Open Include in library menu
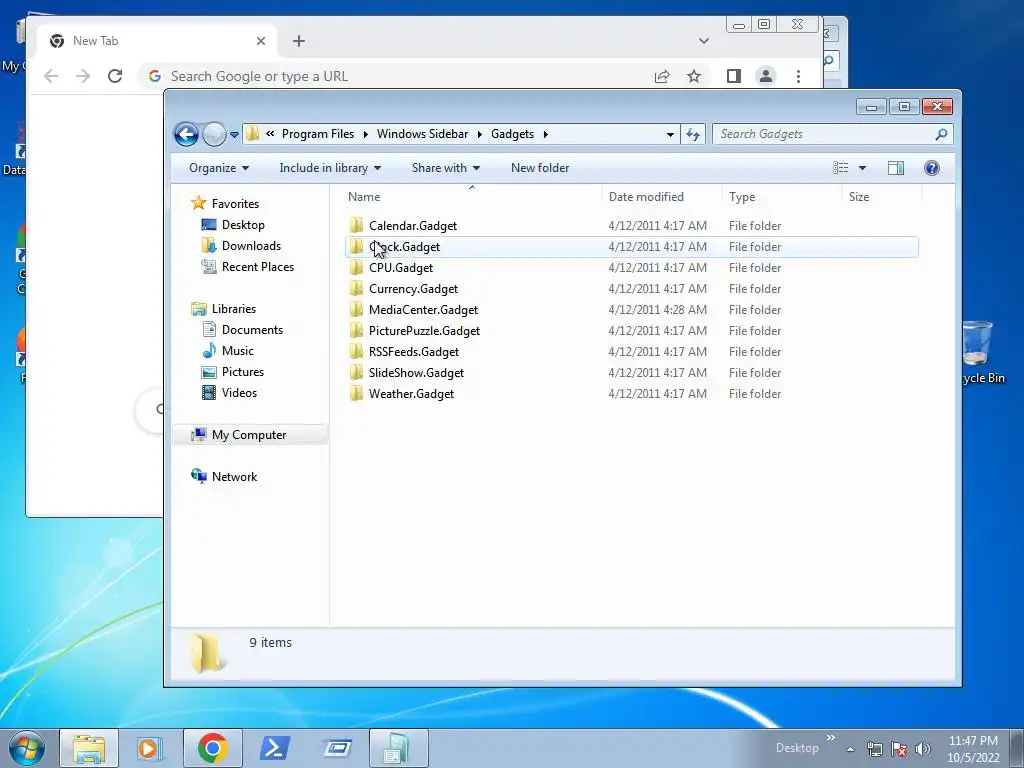The width and height of the screenshot is (1024, 768). tap(330, 168)
